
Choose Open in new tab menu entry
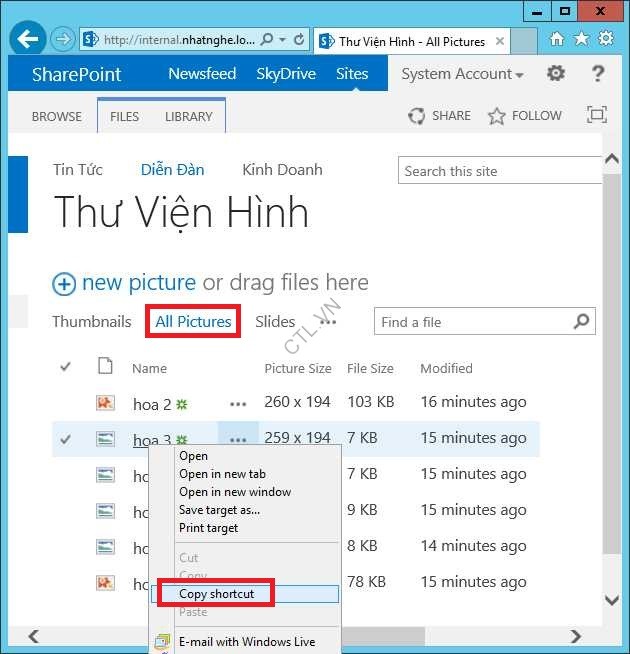click(x=222, y=474)
